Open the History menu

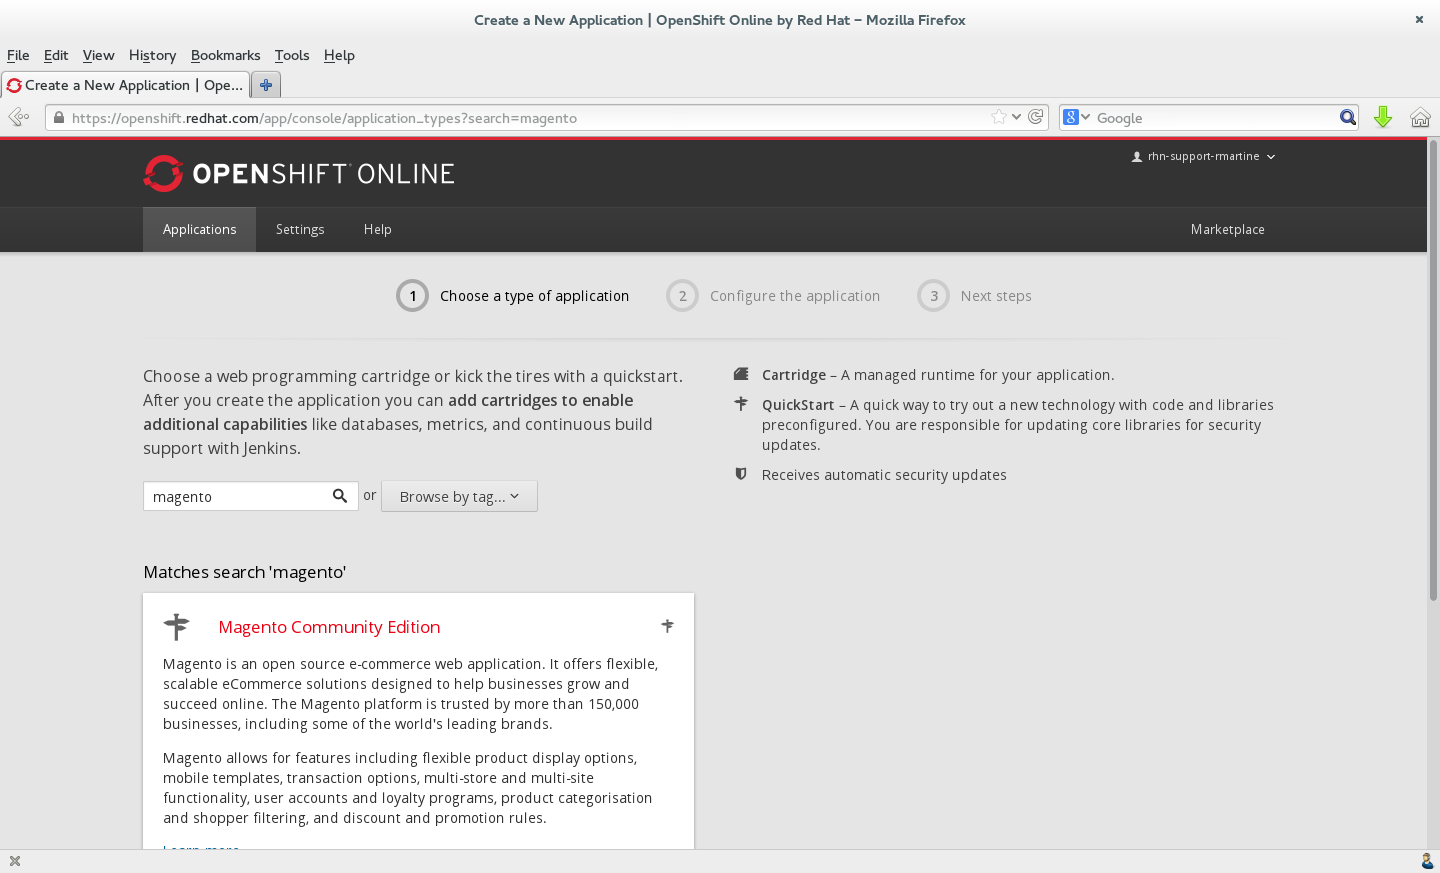click(x=152, y=55)
